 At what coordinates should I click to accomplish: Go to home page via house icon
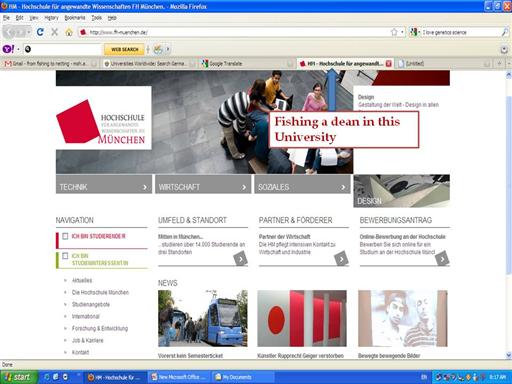[69, 32]
